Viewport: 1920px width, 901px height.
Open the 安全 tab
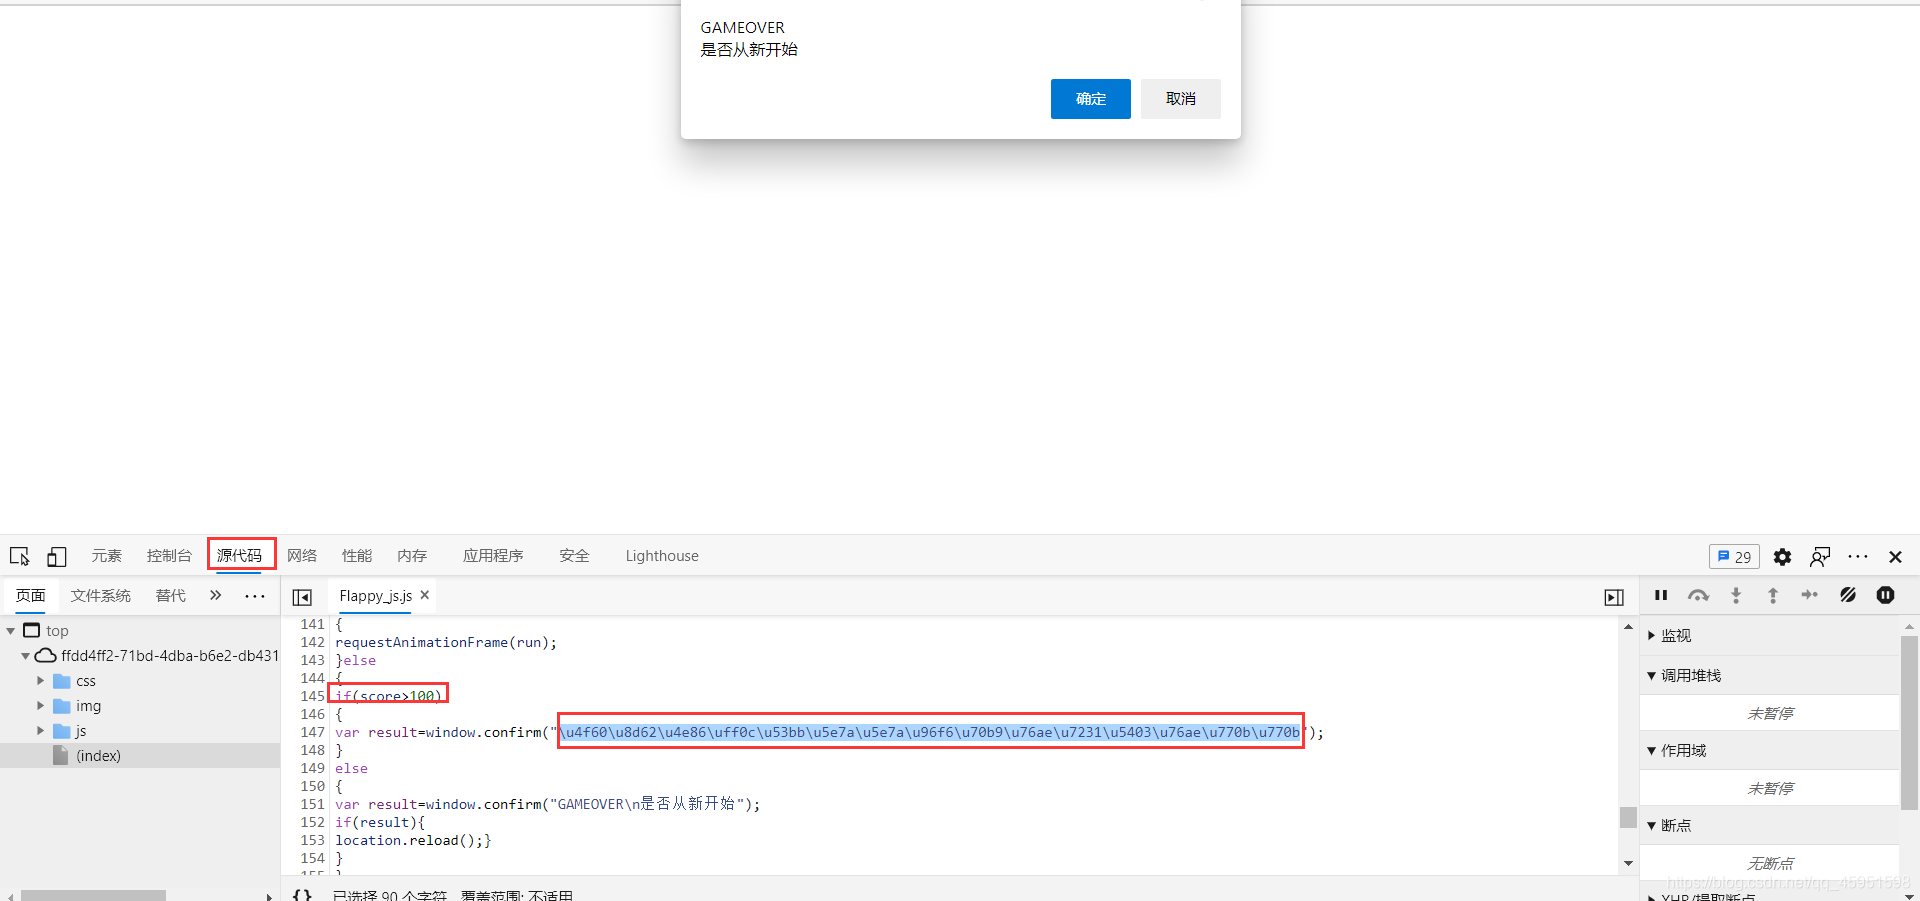click(x=574, y=556)
